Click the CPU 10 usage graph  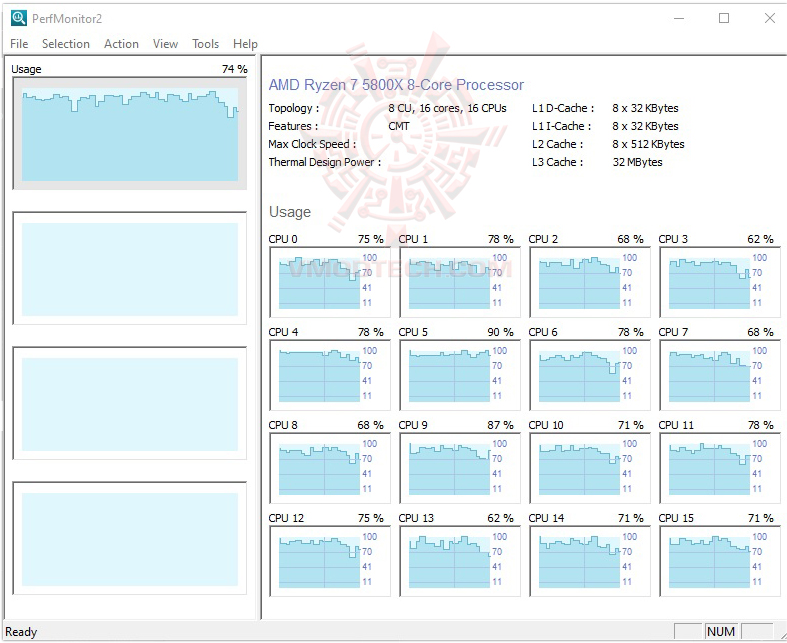click(590, 468)
